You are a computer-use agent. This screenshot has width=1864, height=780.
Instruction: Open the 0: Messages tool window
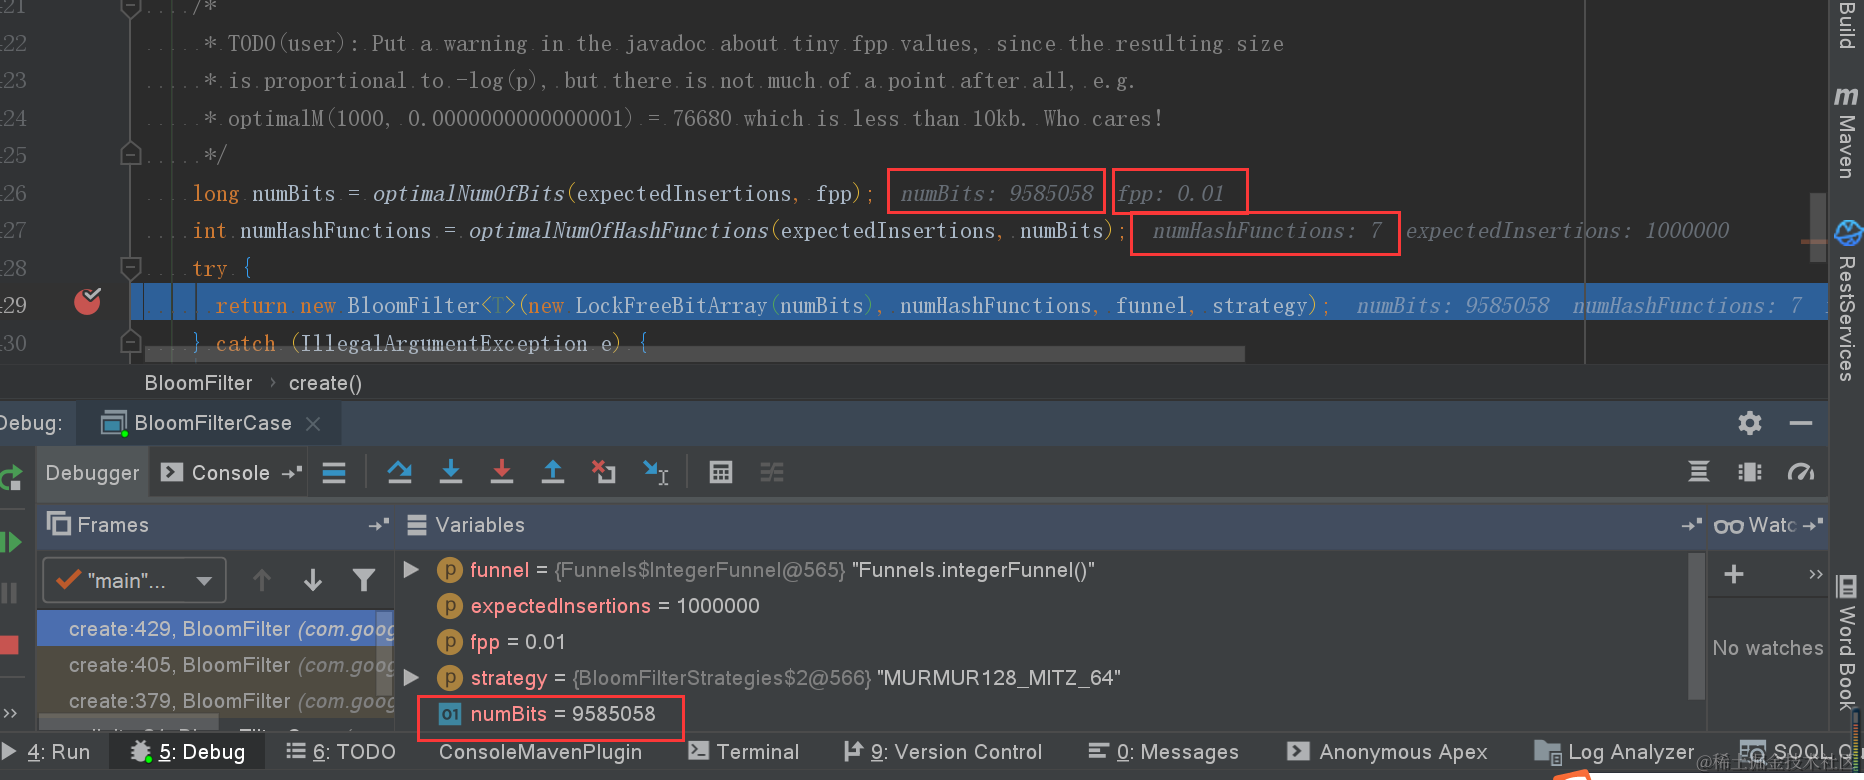1164,752
